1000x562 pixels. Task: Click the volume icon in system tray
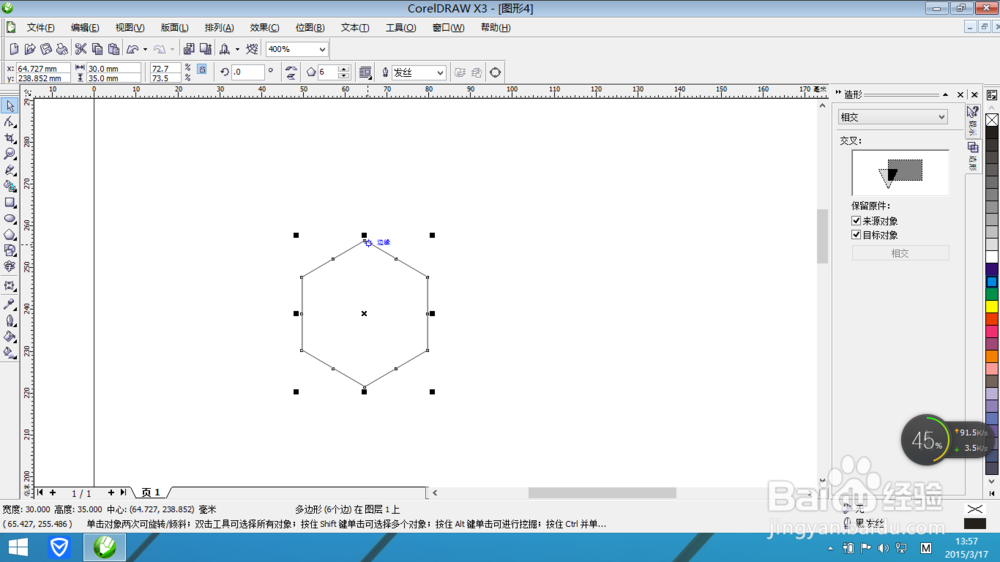(883, 548)
